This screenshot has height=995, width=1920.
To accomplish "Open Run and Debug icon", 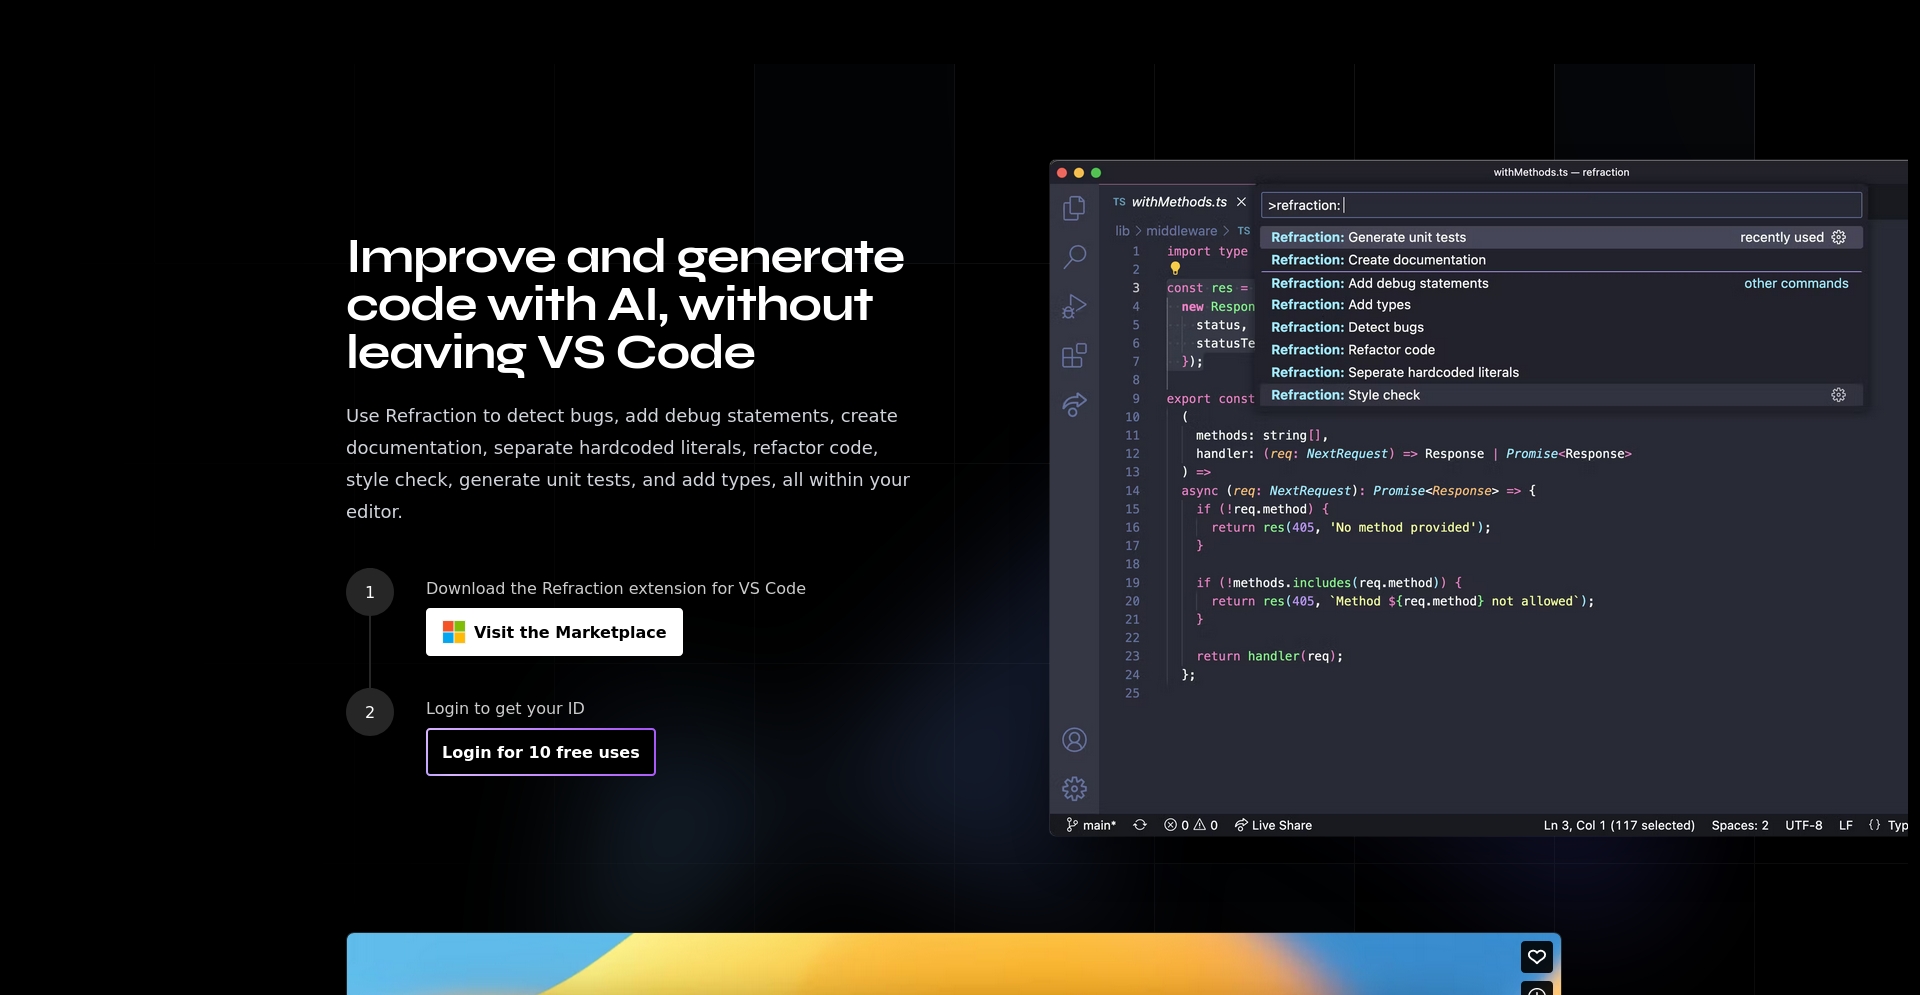I will (x=1074, y=306).
